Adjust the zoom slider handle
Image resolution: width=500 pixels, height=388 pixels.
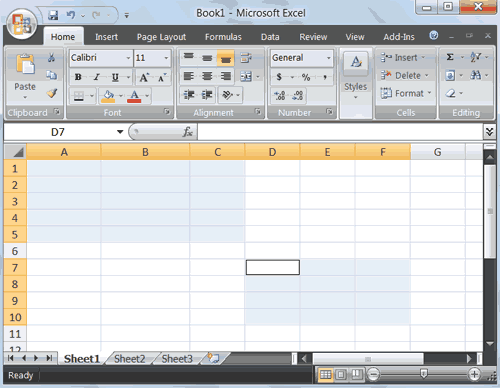(x=423, y=373)
